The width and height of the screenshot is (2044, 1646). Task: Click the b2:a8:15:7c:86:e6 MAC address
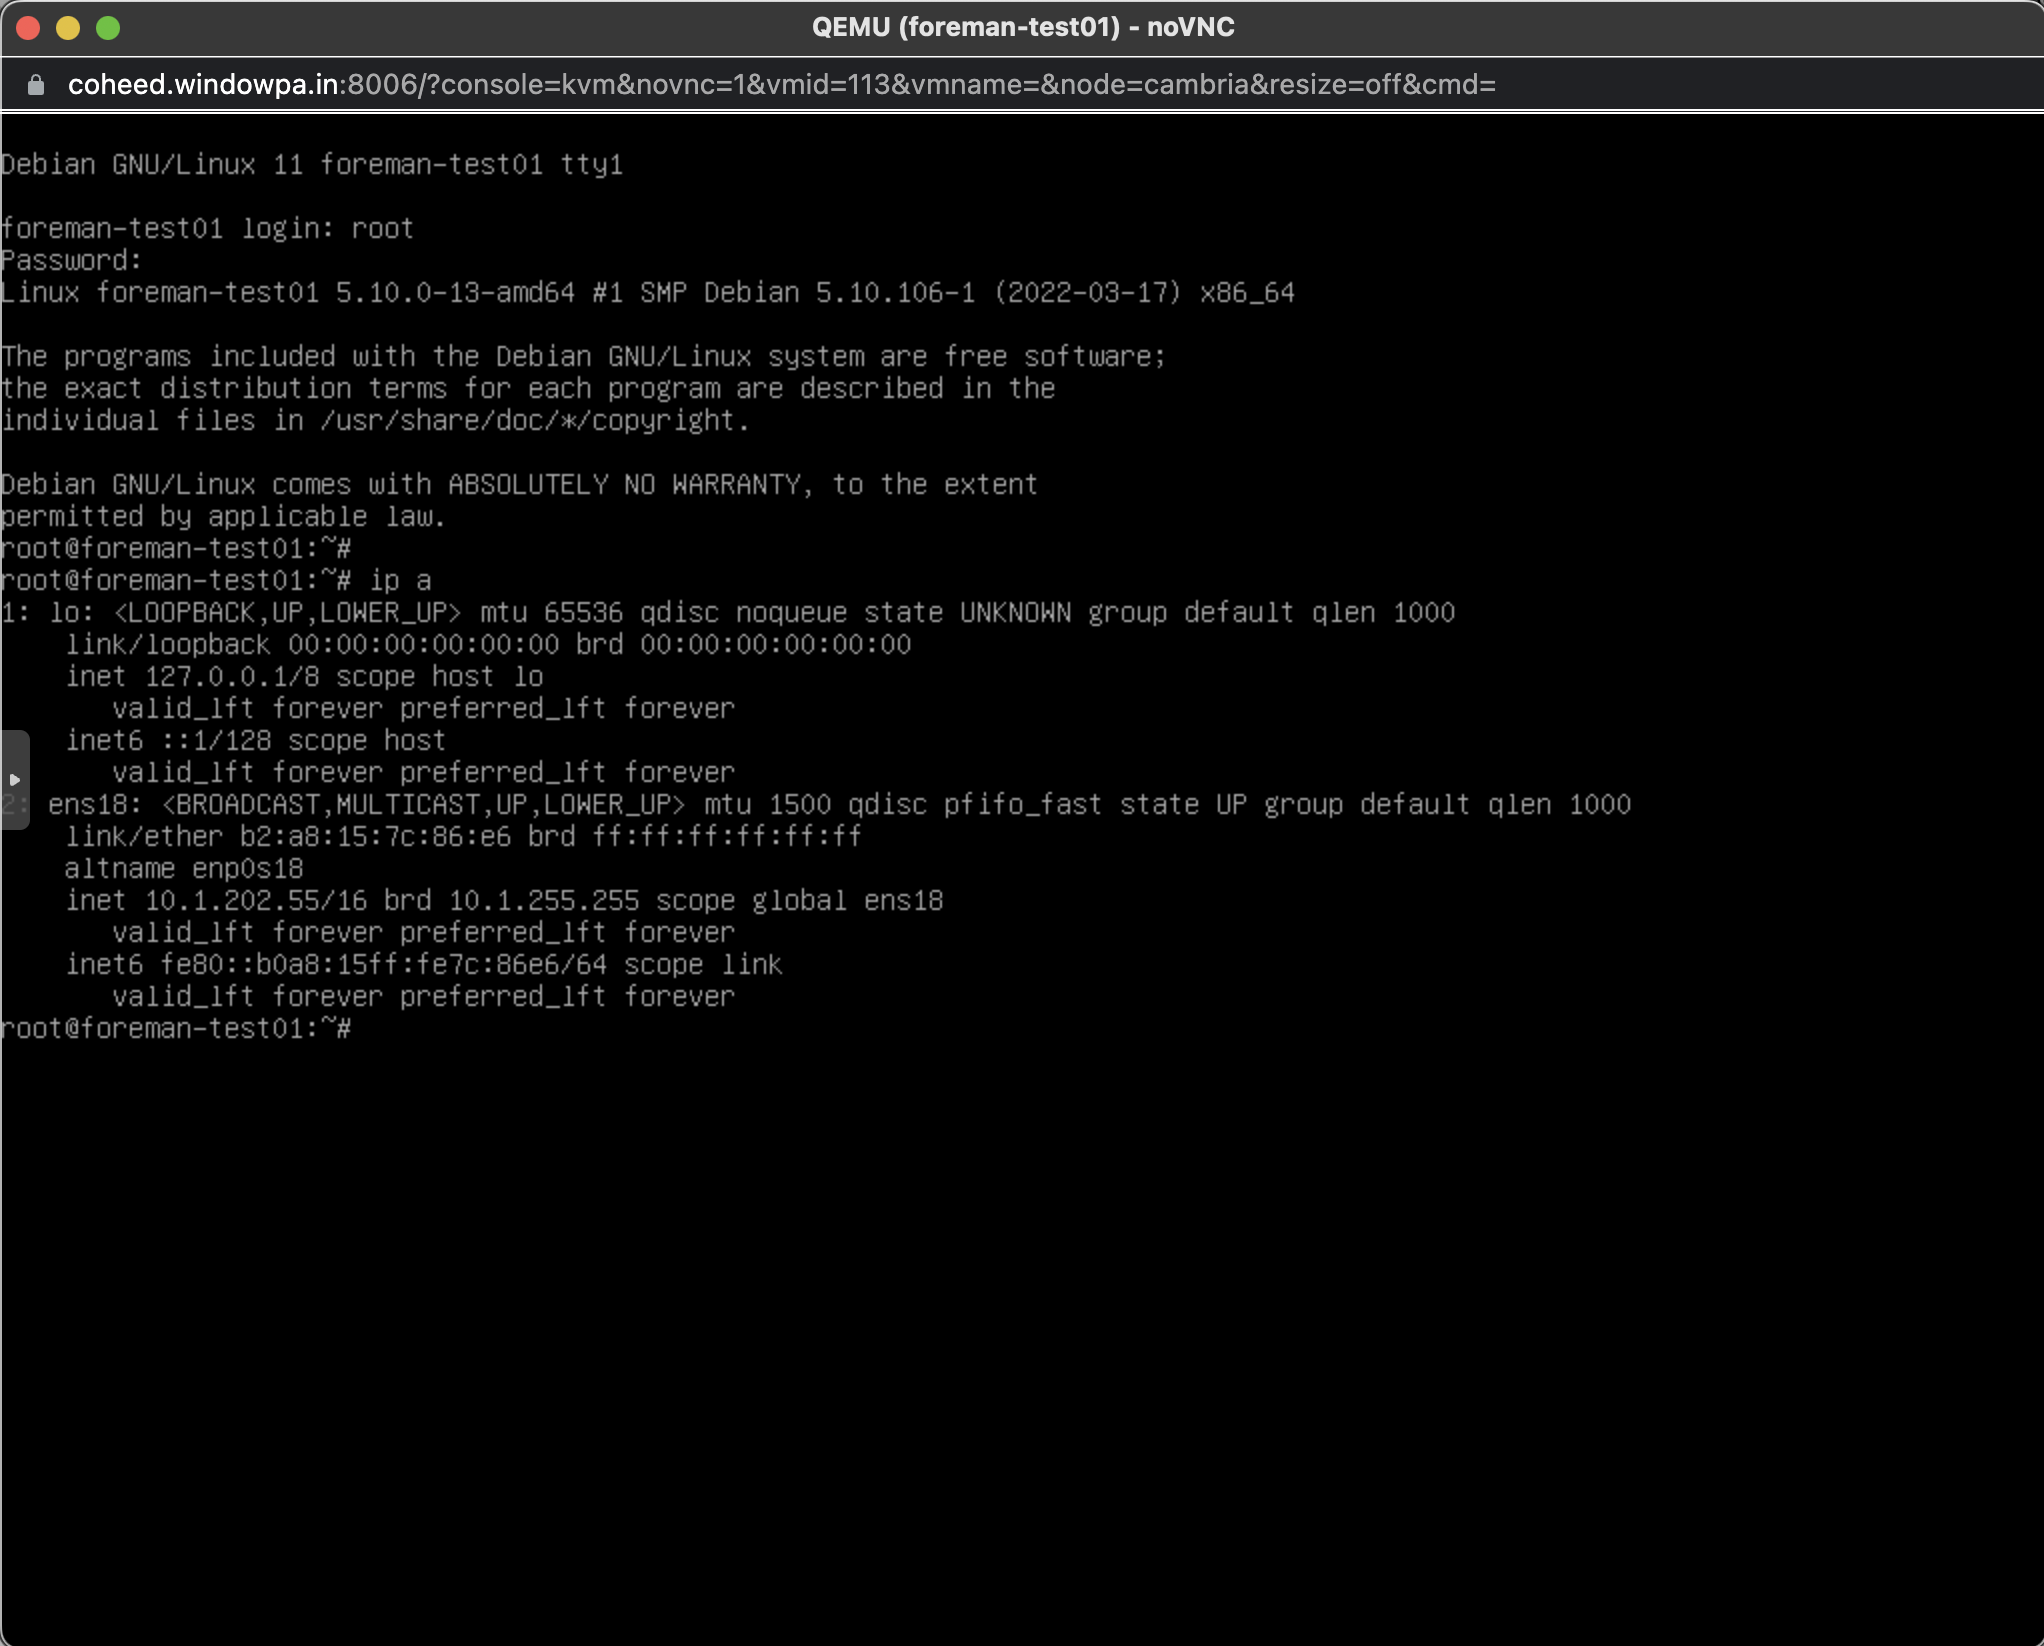pos(375,836)
